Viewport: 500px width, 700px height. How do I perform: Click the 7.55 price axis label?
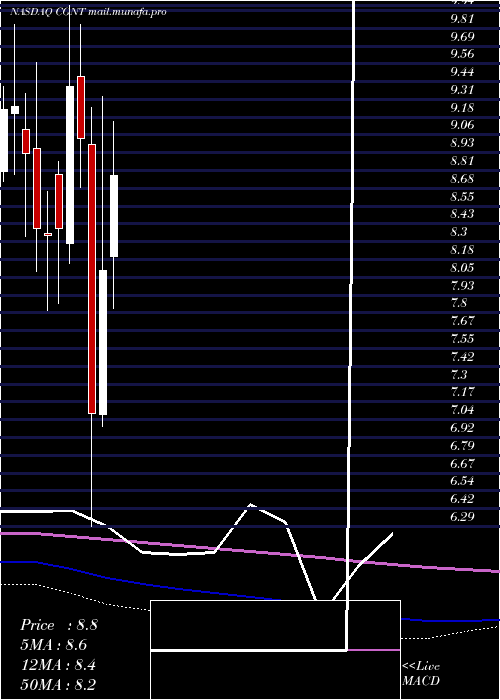click(x=462, y=338)
